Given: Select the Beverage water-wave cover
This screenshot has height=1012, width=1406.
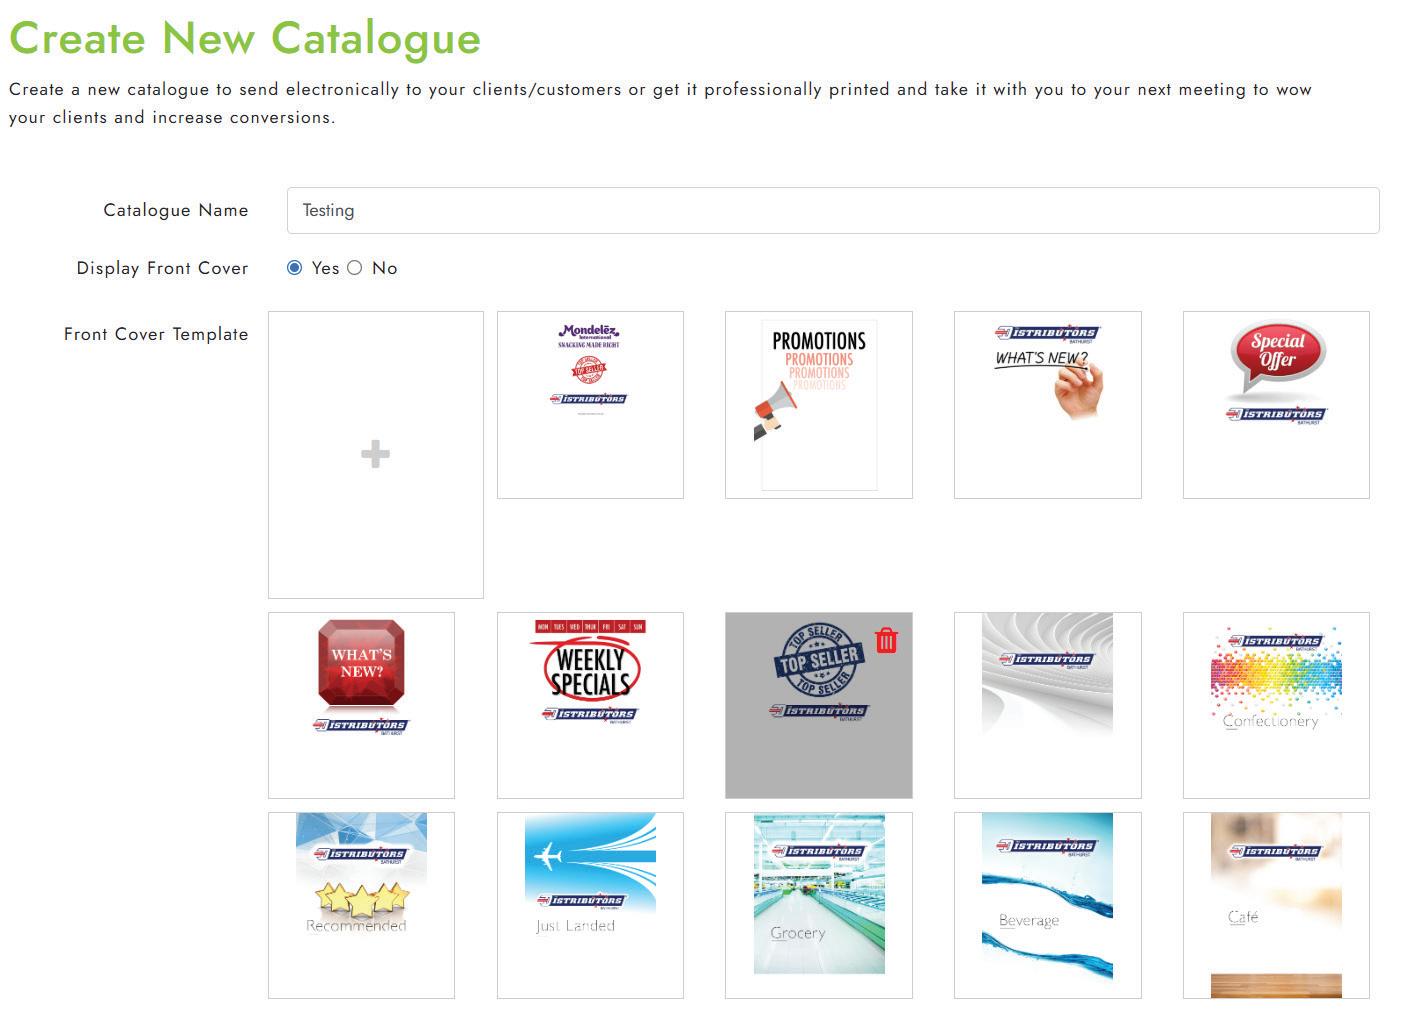Looking at the screenshot, I should [1047, 905].
